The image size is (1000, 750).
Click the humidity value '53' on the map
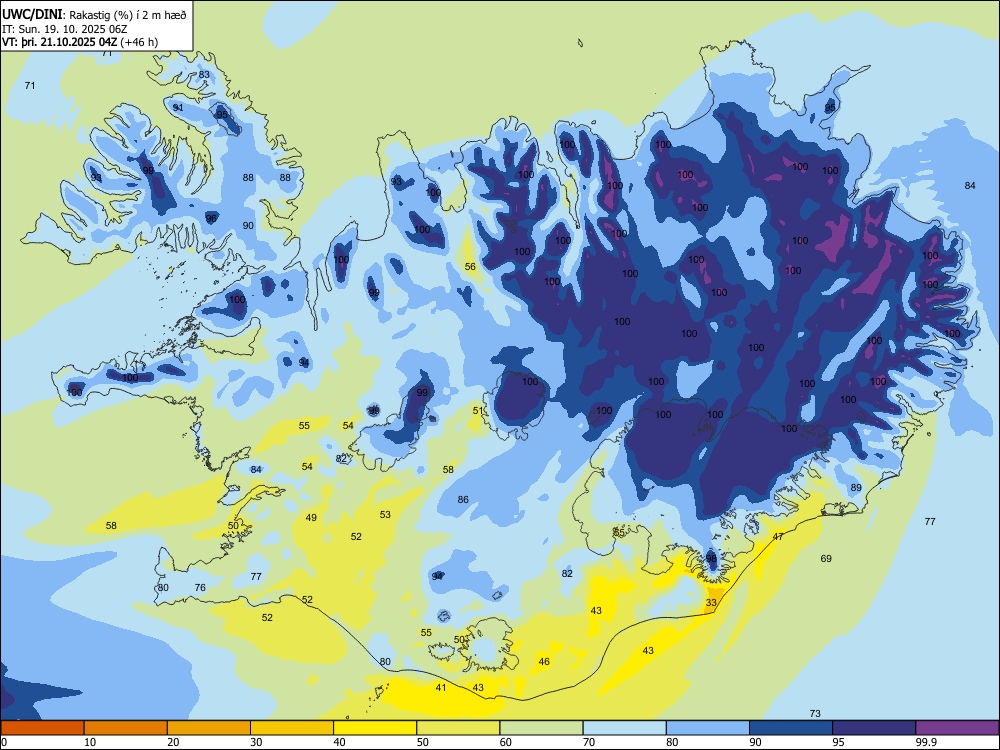pos(385,514)
